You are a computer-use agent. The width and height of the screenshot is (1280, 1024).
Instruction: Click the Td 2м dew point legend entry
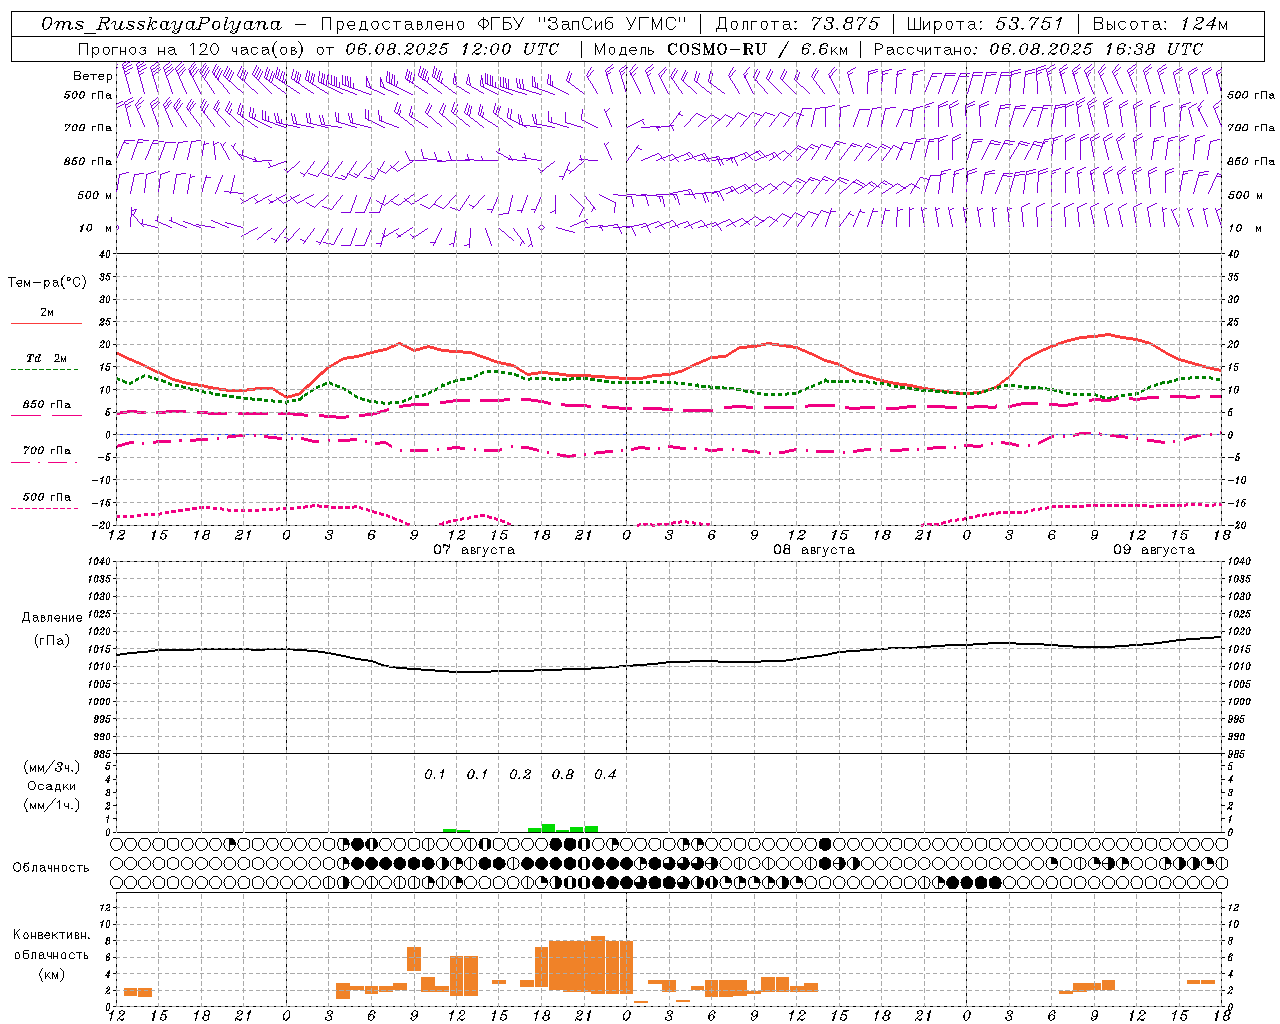(x=46, y=358)
